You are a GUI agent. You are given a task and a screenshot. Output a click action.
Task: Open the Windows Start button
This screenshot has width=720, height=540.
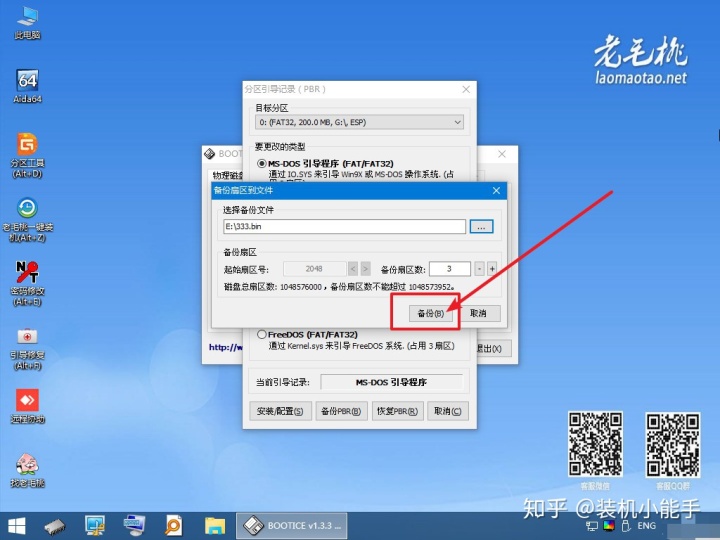(17, 526)
